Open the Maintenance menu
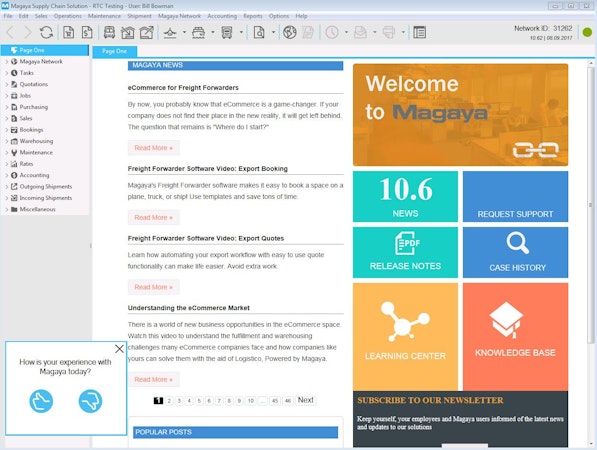The width and height of the screenshot is (597, 450). pos(104,16)
